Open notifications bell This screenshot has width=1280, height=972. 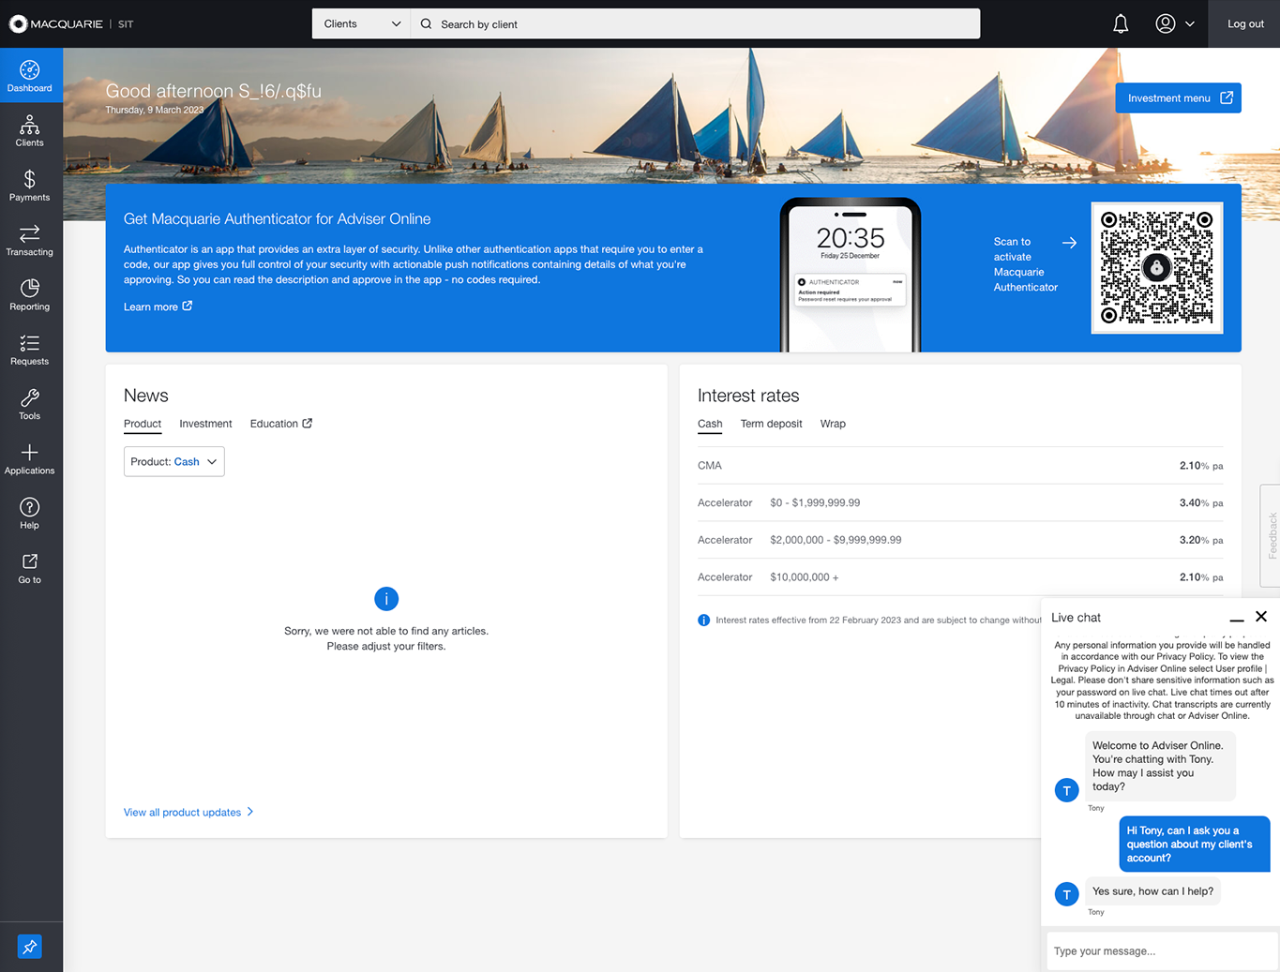point(1121,24)
